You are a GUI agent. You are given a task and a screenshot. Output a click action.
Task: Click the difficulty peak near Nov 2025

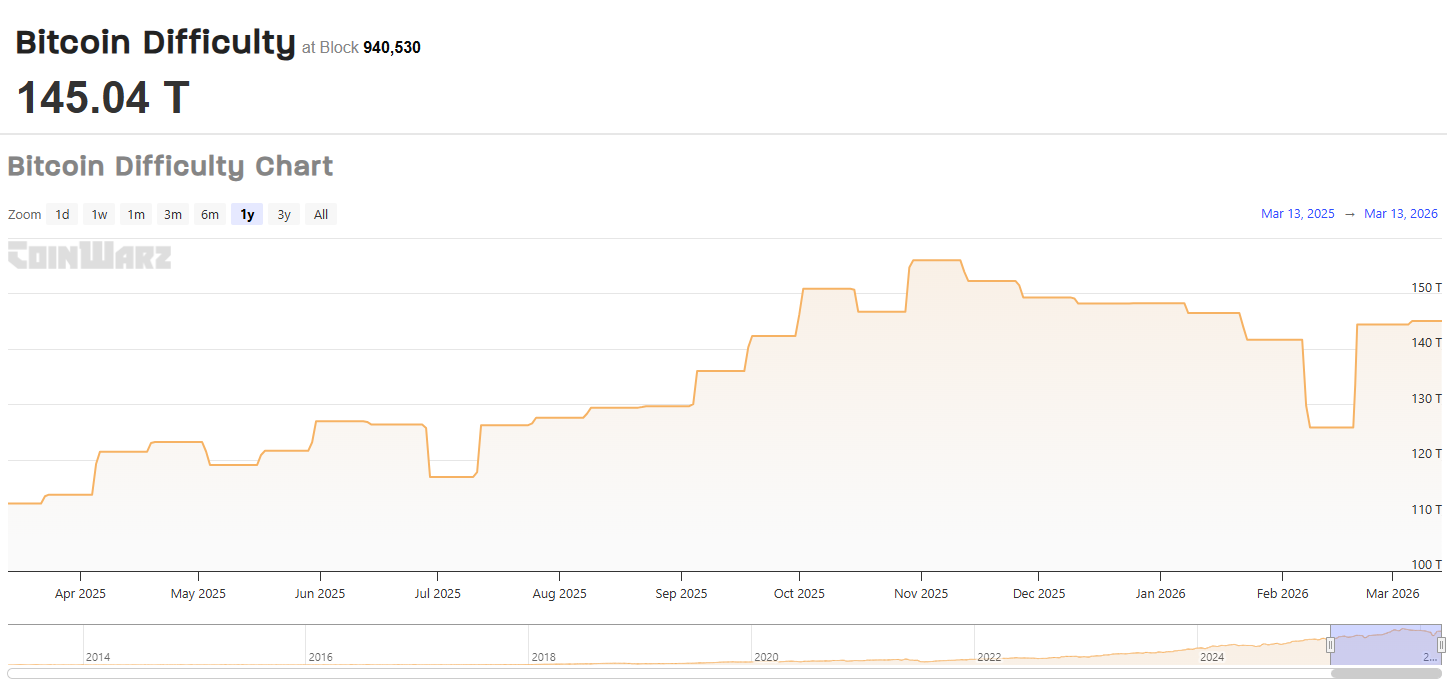(935, 260)
